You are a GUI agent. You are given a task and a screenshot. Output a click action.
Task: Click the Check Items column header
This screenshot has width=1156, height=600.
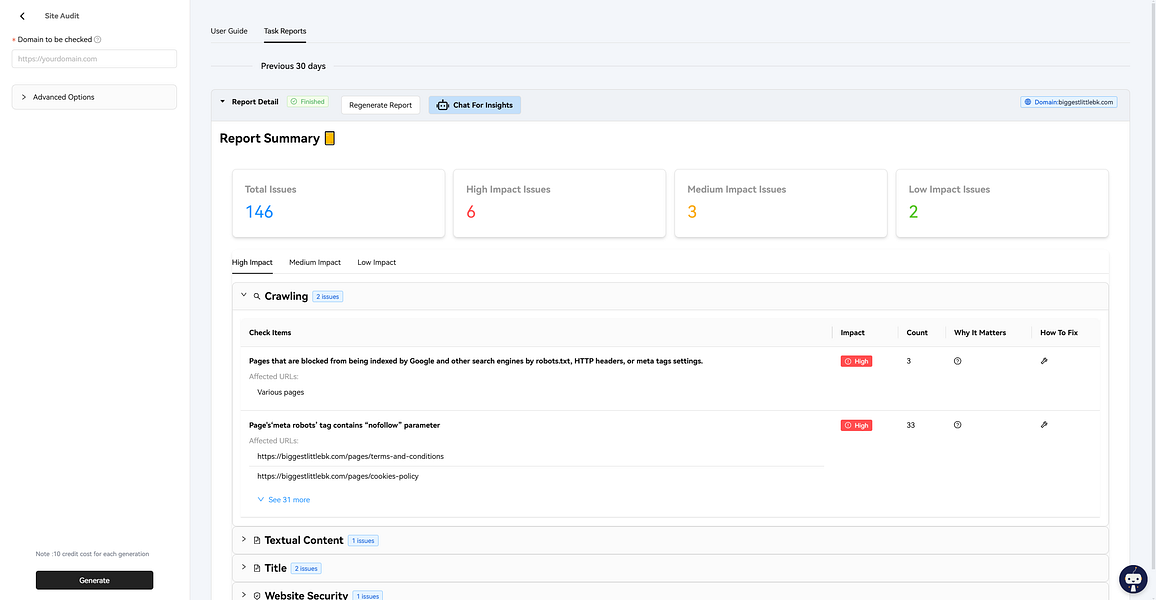click(270, 332)
